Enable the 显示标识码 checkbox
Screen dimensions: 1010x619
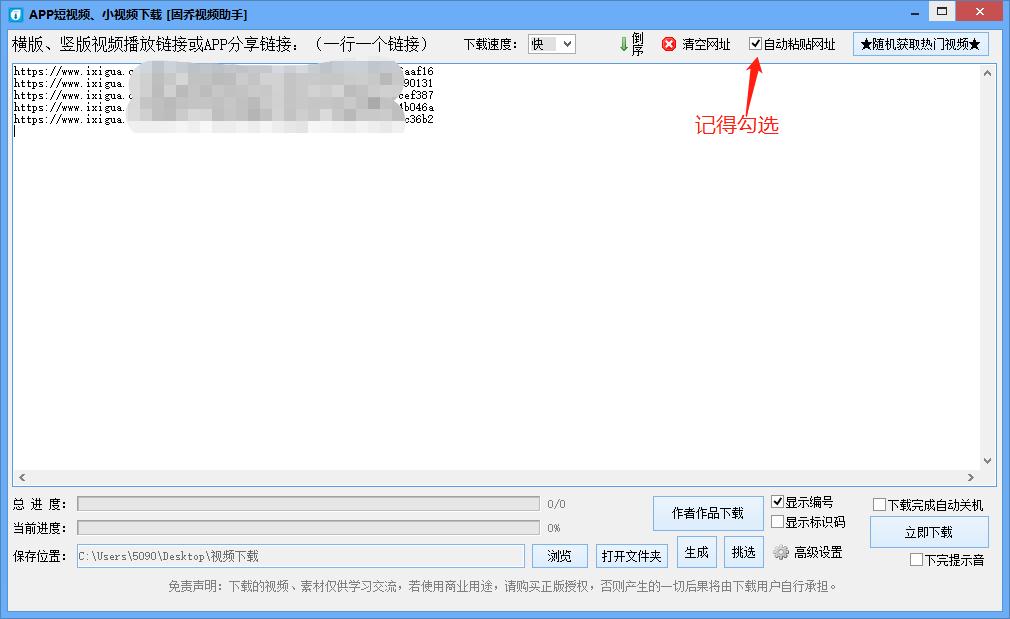(777, 521)
